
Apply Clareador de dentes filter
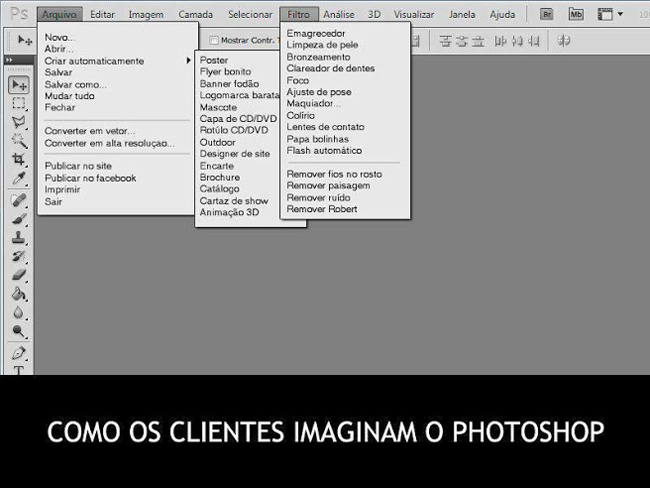(330, 68)
